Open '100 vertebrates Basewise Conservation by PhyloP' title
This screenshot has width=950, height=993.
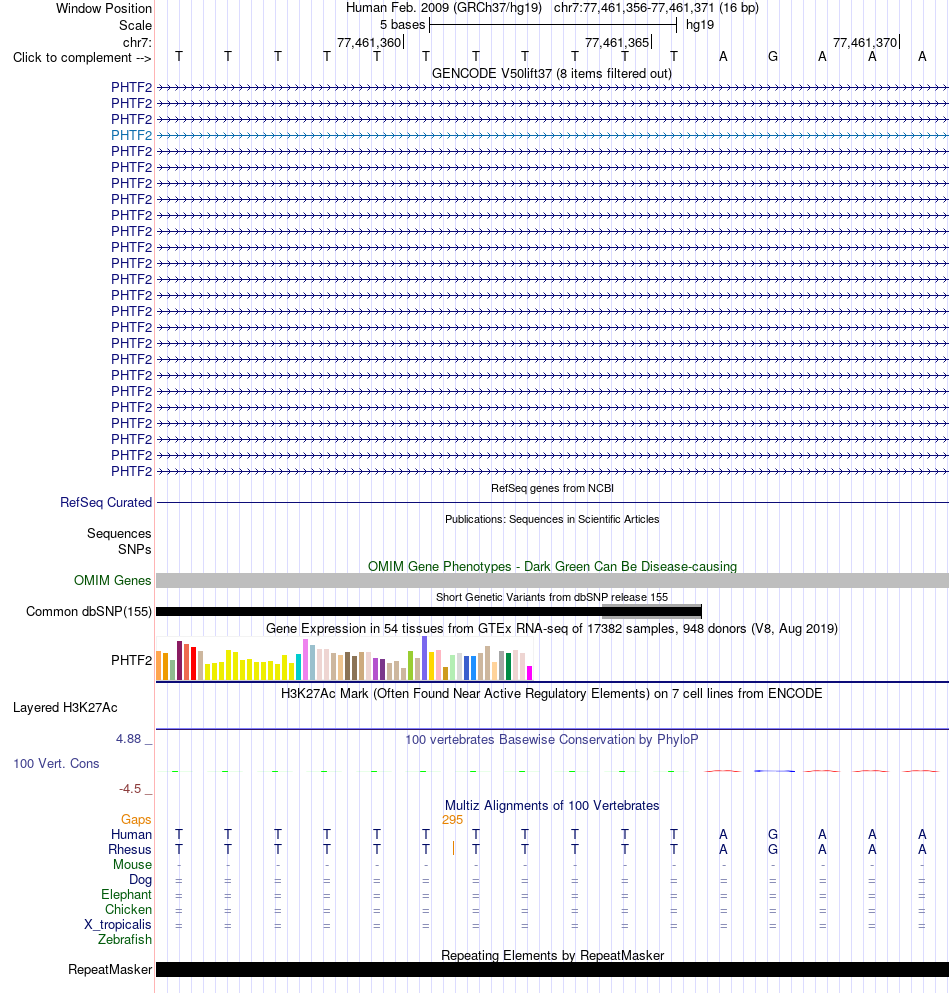coord(552,740)
